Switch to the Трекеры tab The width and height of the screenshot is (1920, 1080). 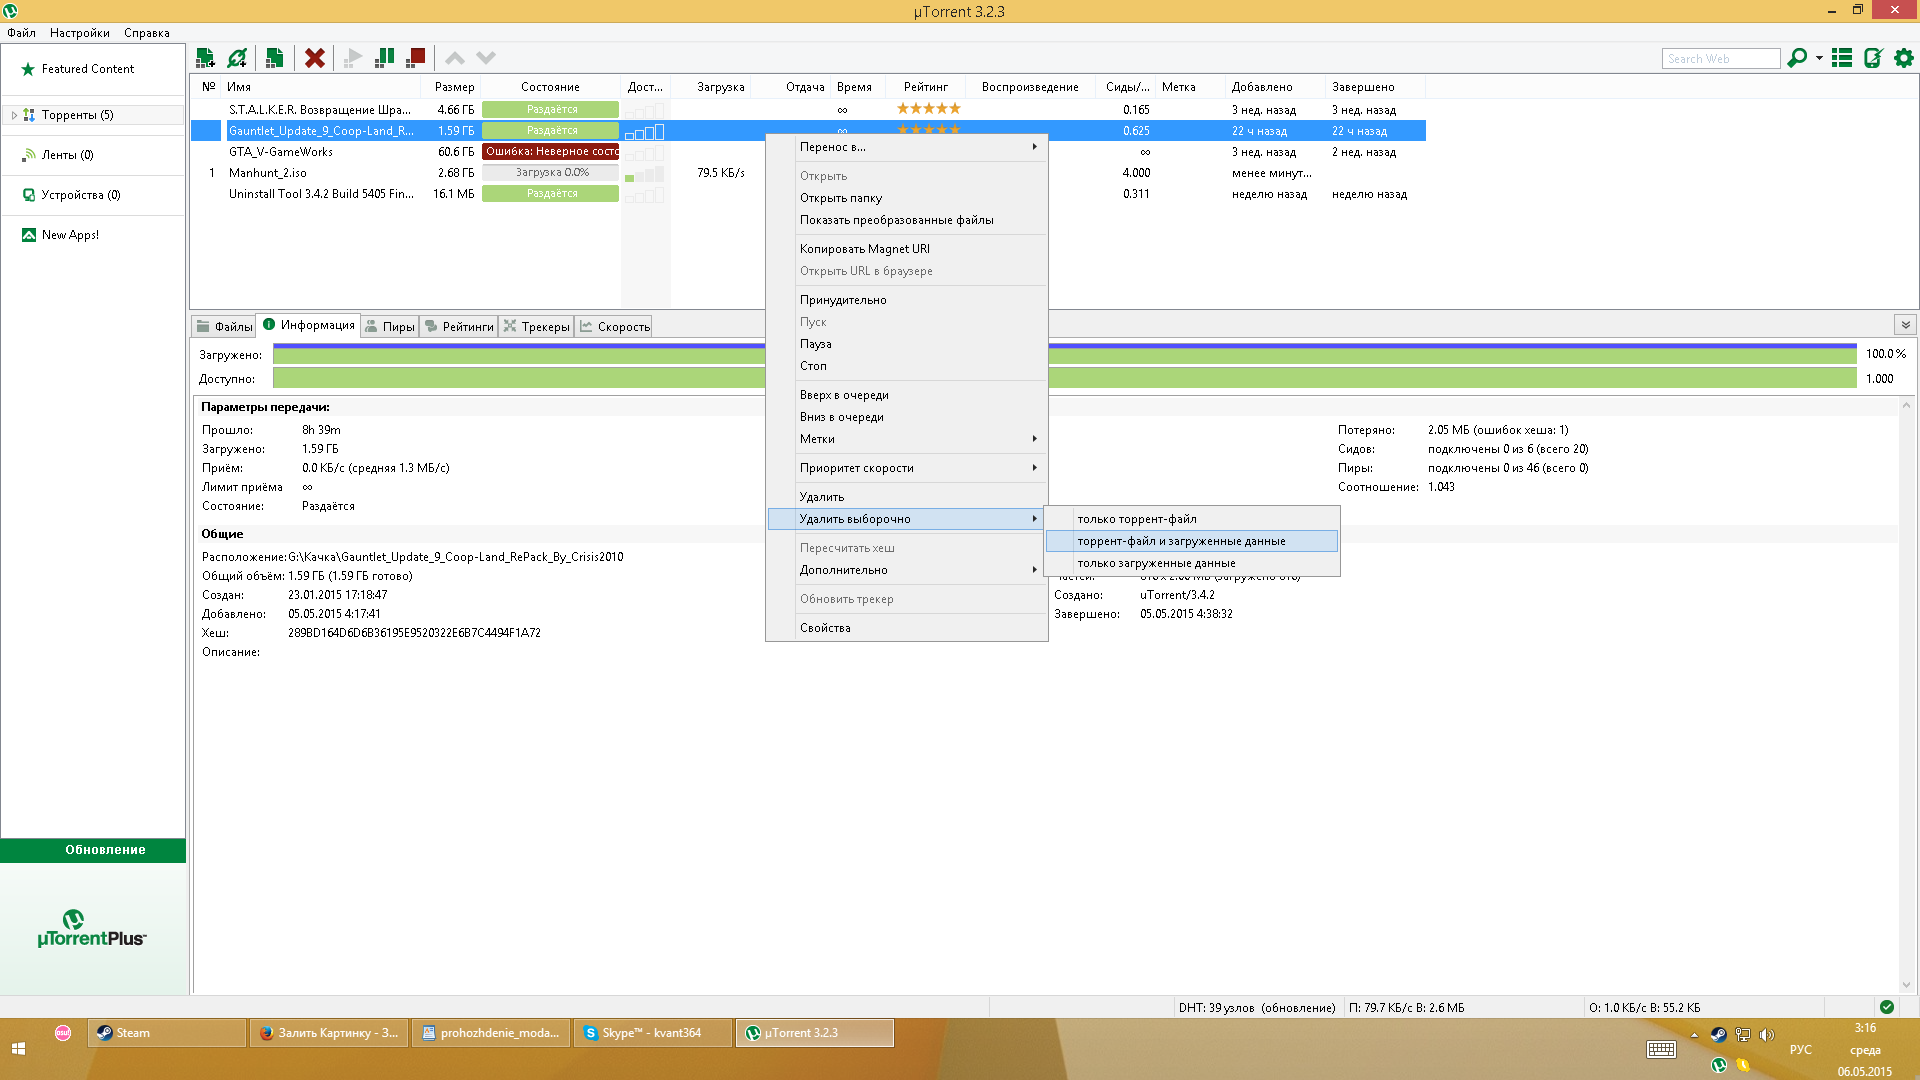click(x=536, y=327)
